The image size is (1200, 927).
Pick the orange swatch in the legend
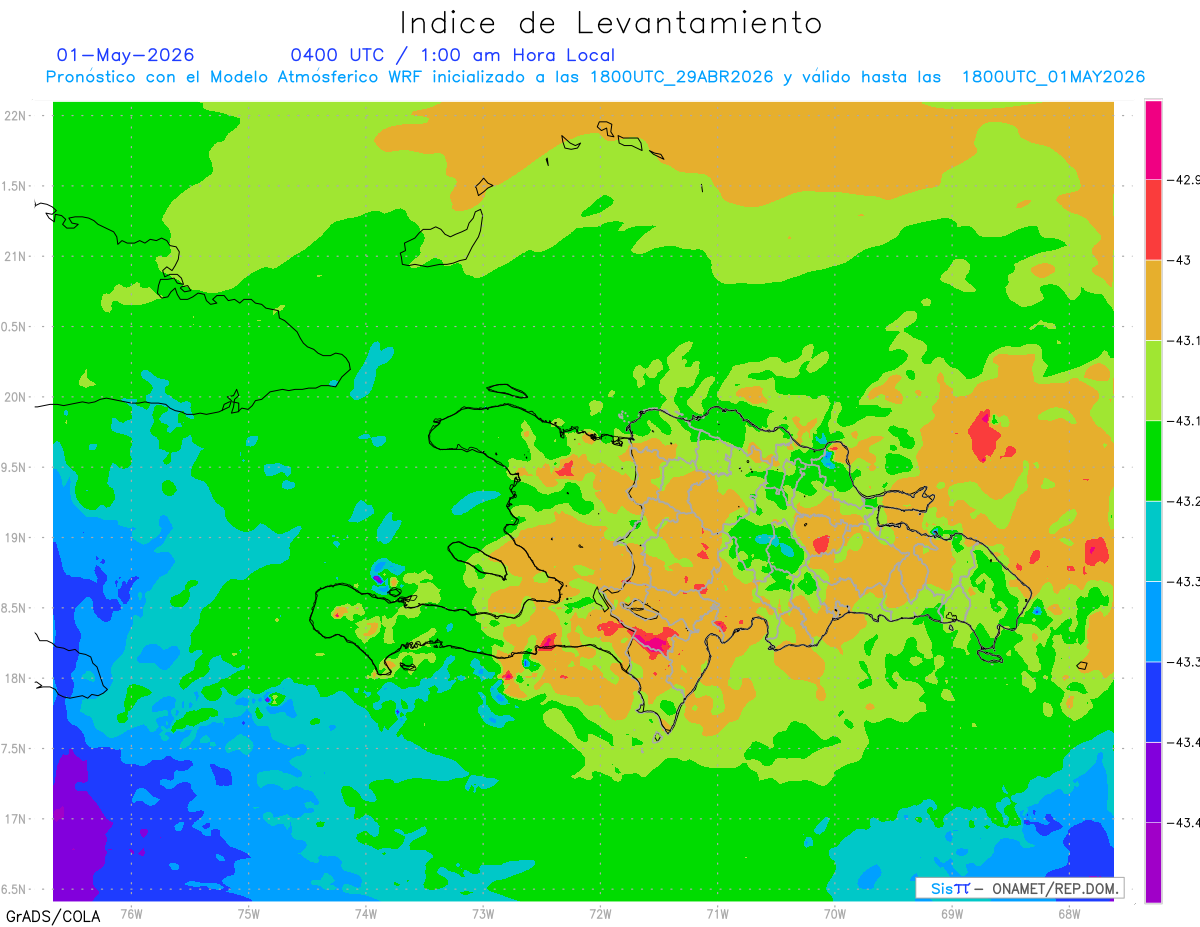[1153, 300]
